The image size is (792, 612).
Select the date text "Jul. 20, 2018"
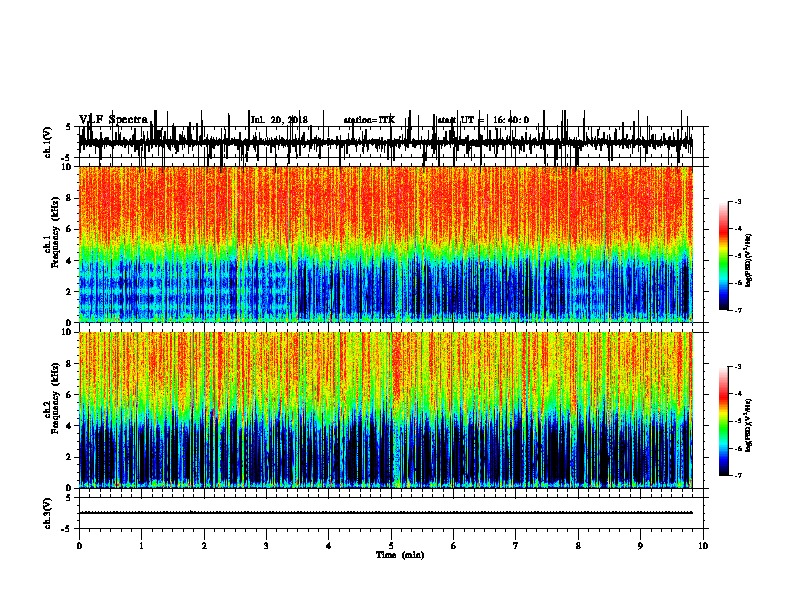pyautogui.click(x=279, y=120)
